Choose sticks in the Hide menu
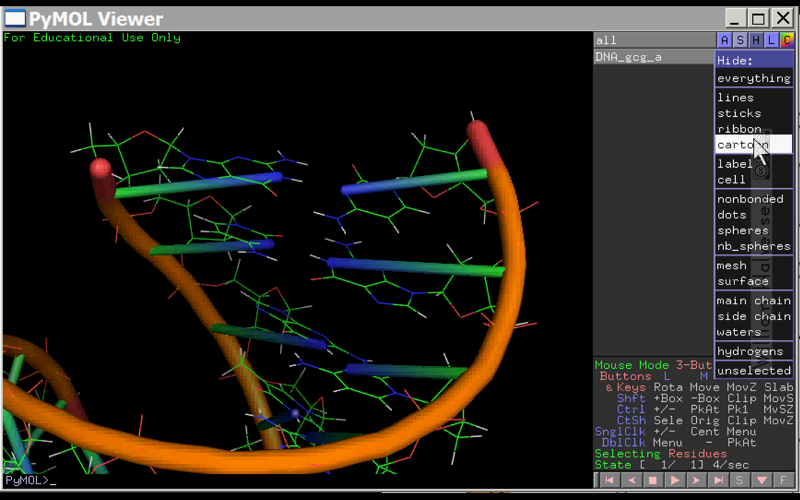The width and height of the screenshot is (800, 500). (x=754, y=113)
